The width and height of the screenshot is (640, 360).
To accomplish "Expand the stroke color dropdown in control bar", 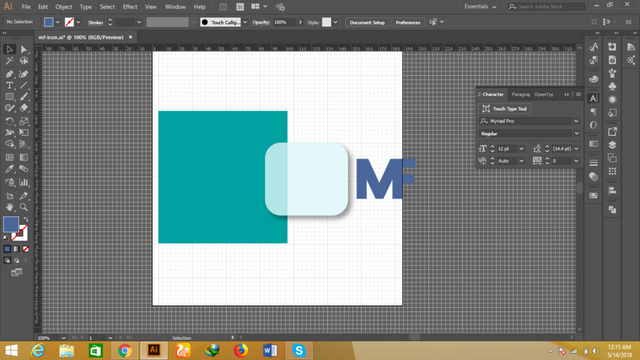I will [x=78, y=22].
